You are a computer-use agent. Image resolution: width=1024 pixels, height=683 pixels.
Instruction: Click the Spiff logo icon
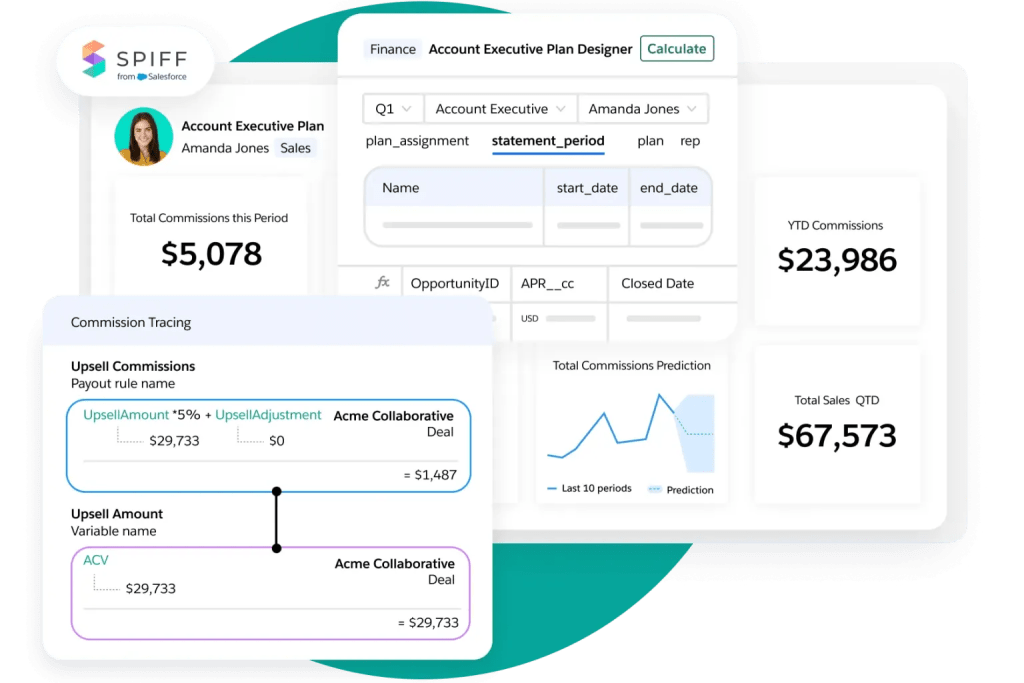[93, 61]
